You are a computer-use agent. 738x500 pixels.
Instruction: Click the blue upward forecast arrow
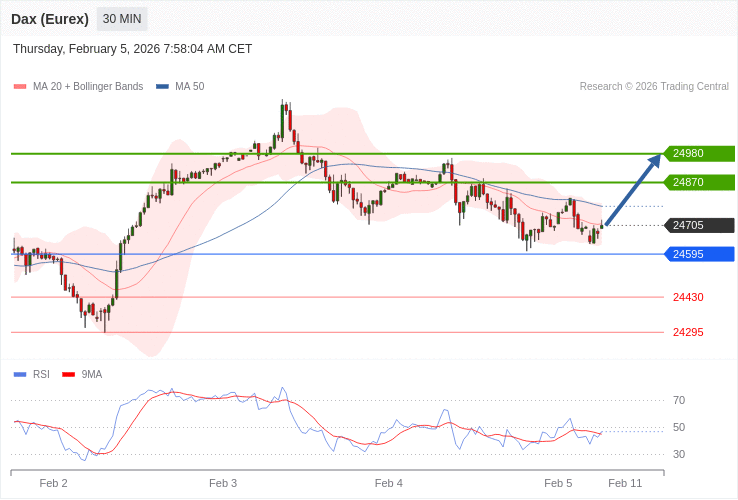click(633, 190)
